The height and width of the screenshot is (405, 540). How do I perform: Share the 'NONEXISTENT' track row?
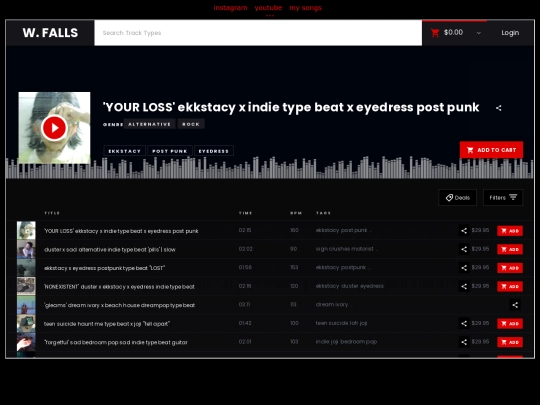pyautogui.click(x=464, y=287)
